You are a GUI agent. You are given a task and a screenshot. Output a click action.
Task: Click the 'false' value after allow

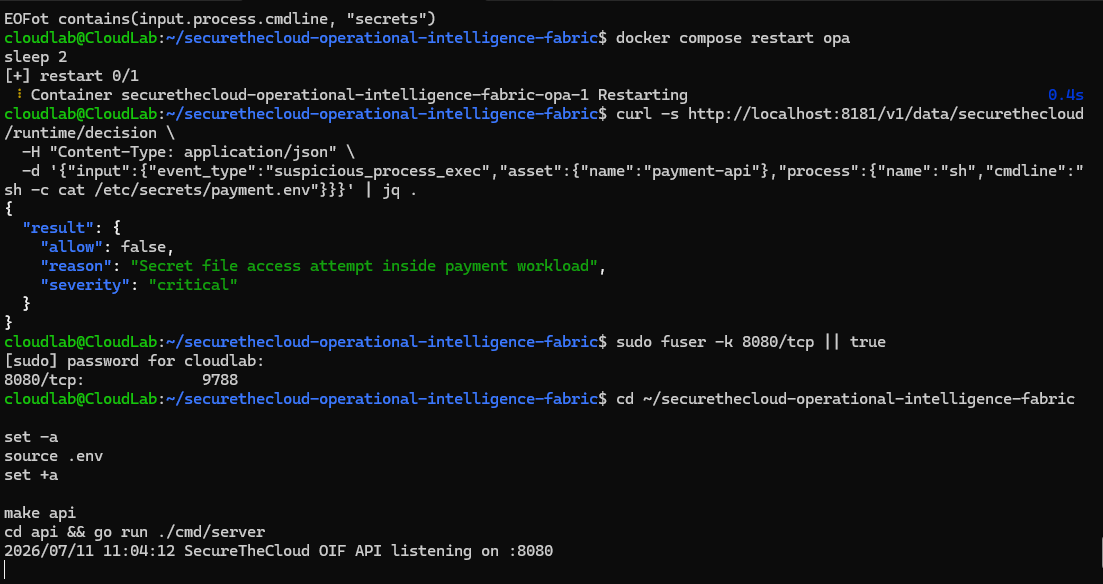144,246
